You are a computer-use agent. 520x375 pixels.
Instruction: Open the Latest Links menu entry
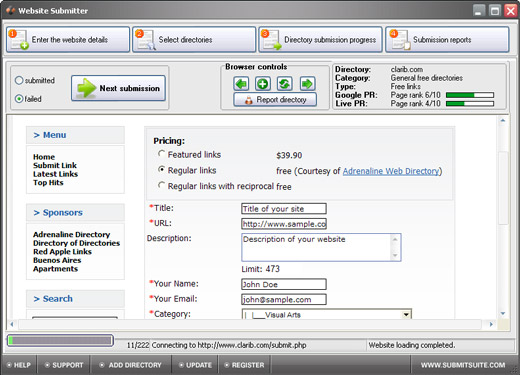[x=55, y=174]
